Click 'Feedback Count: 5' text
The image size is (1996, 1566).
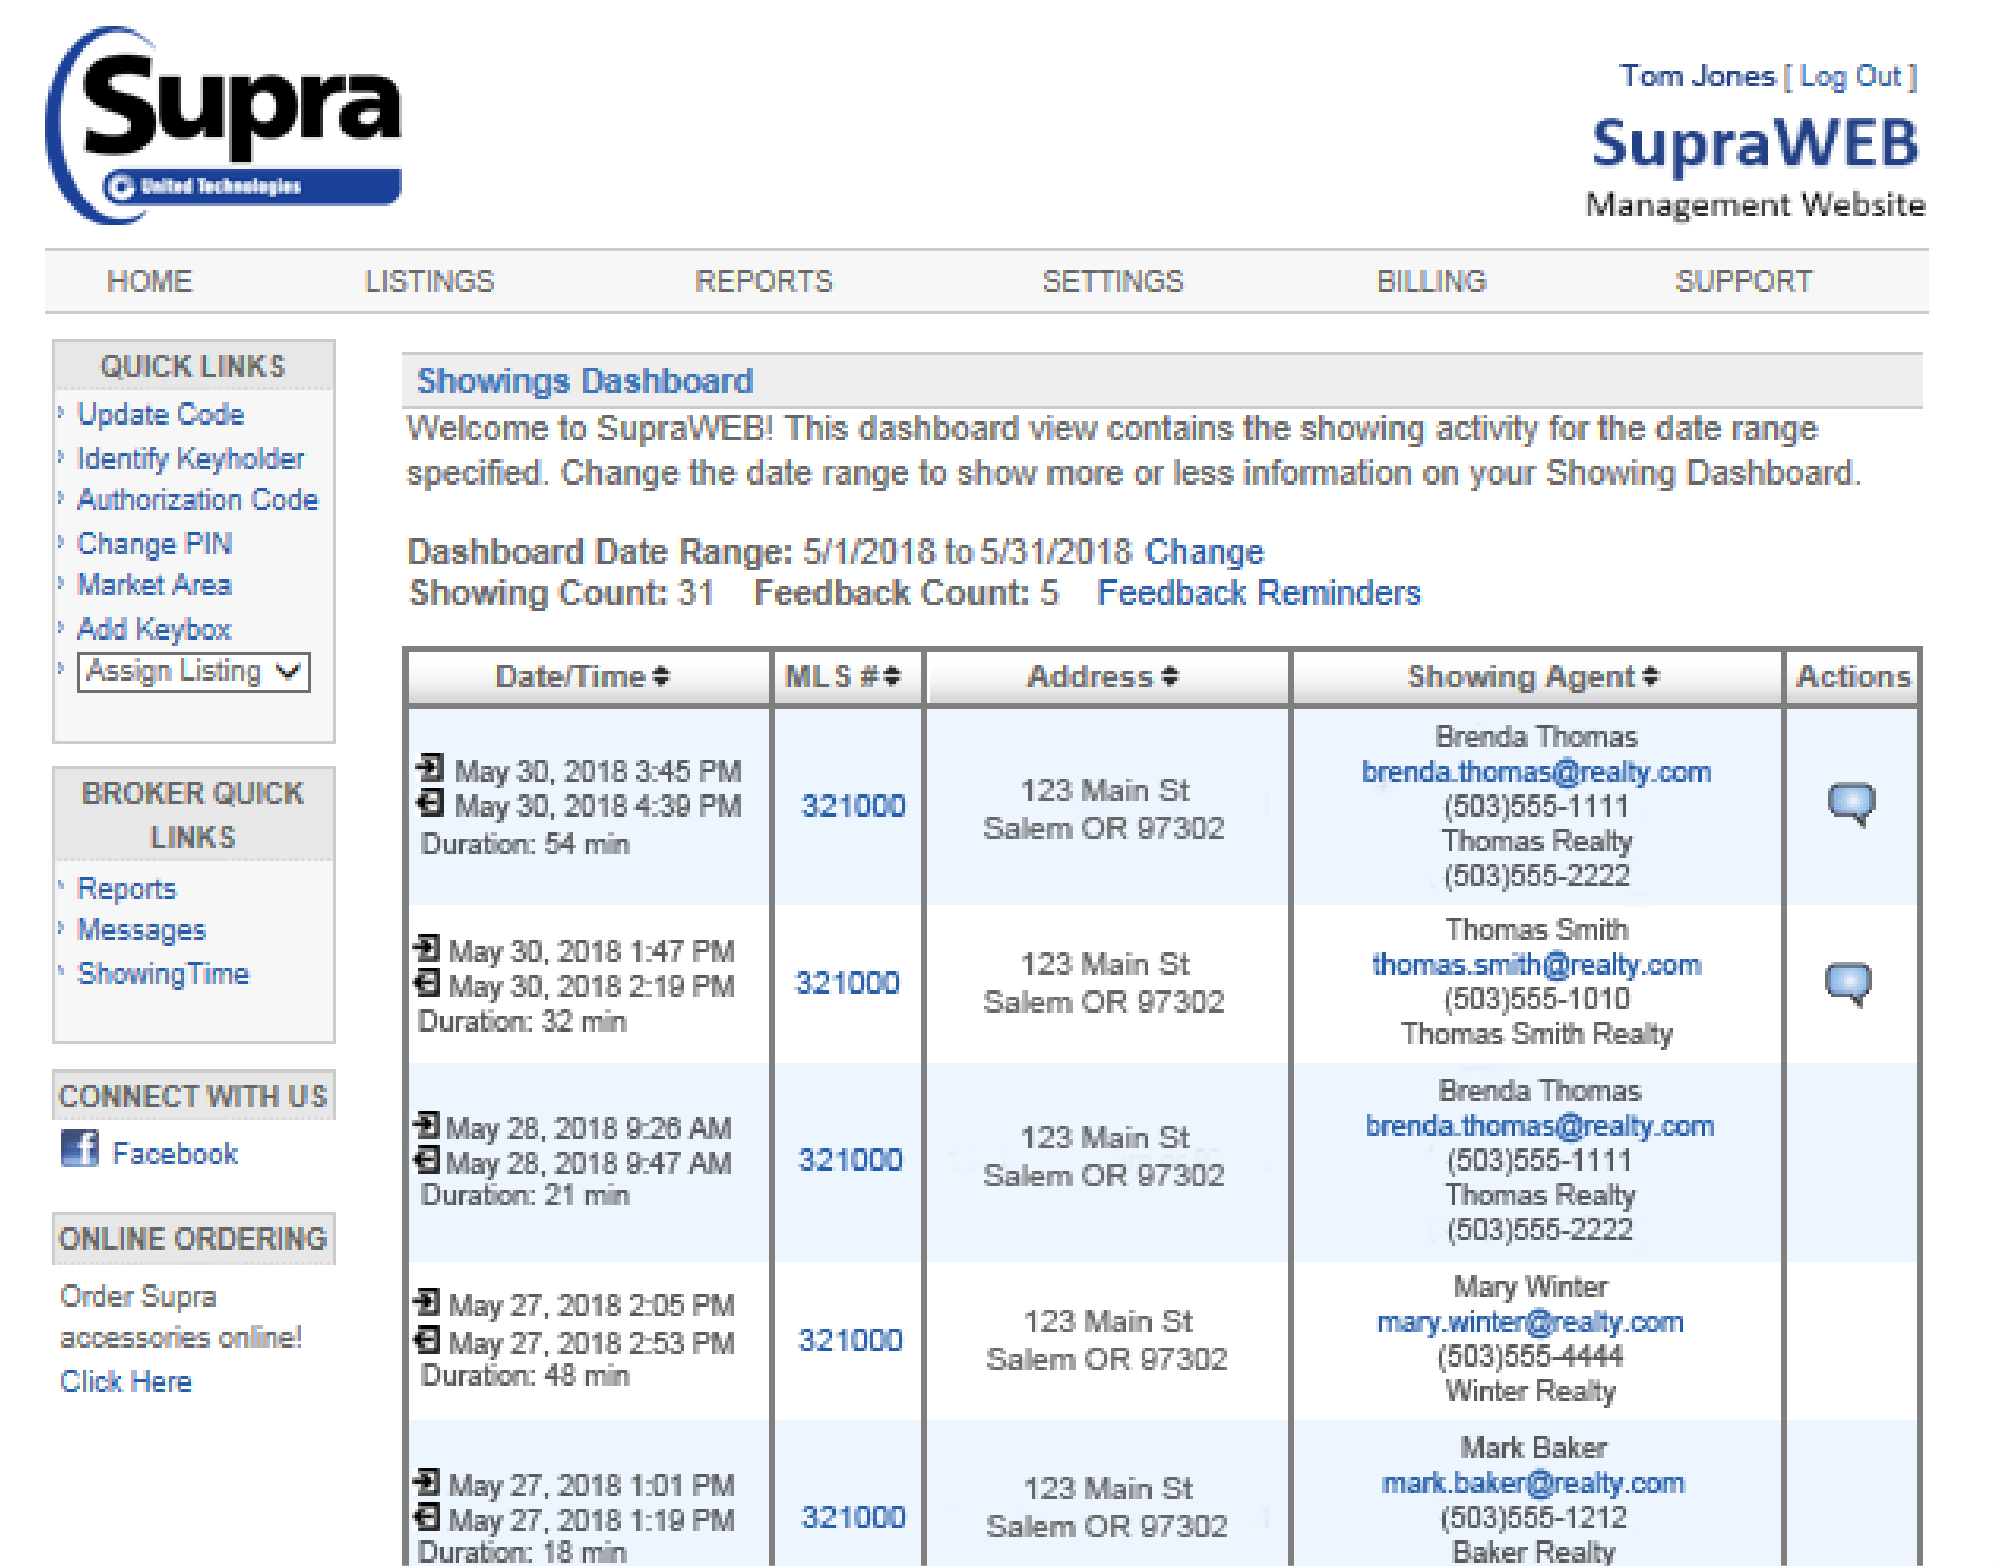pos(906,593)
